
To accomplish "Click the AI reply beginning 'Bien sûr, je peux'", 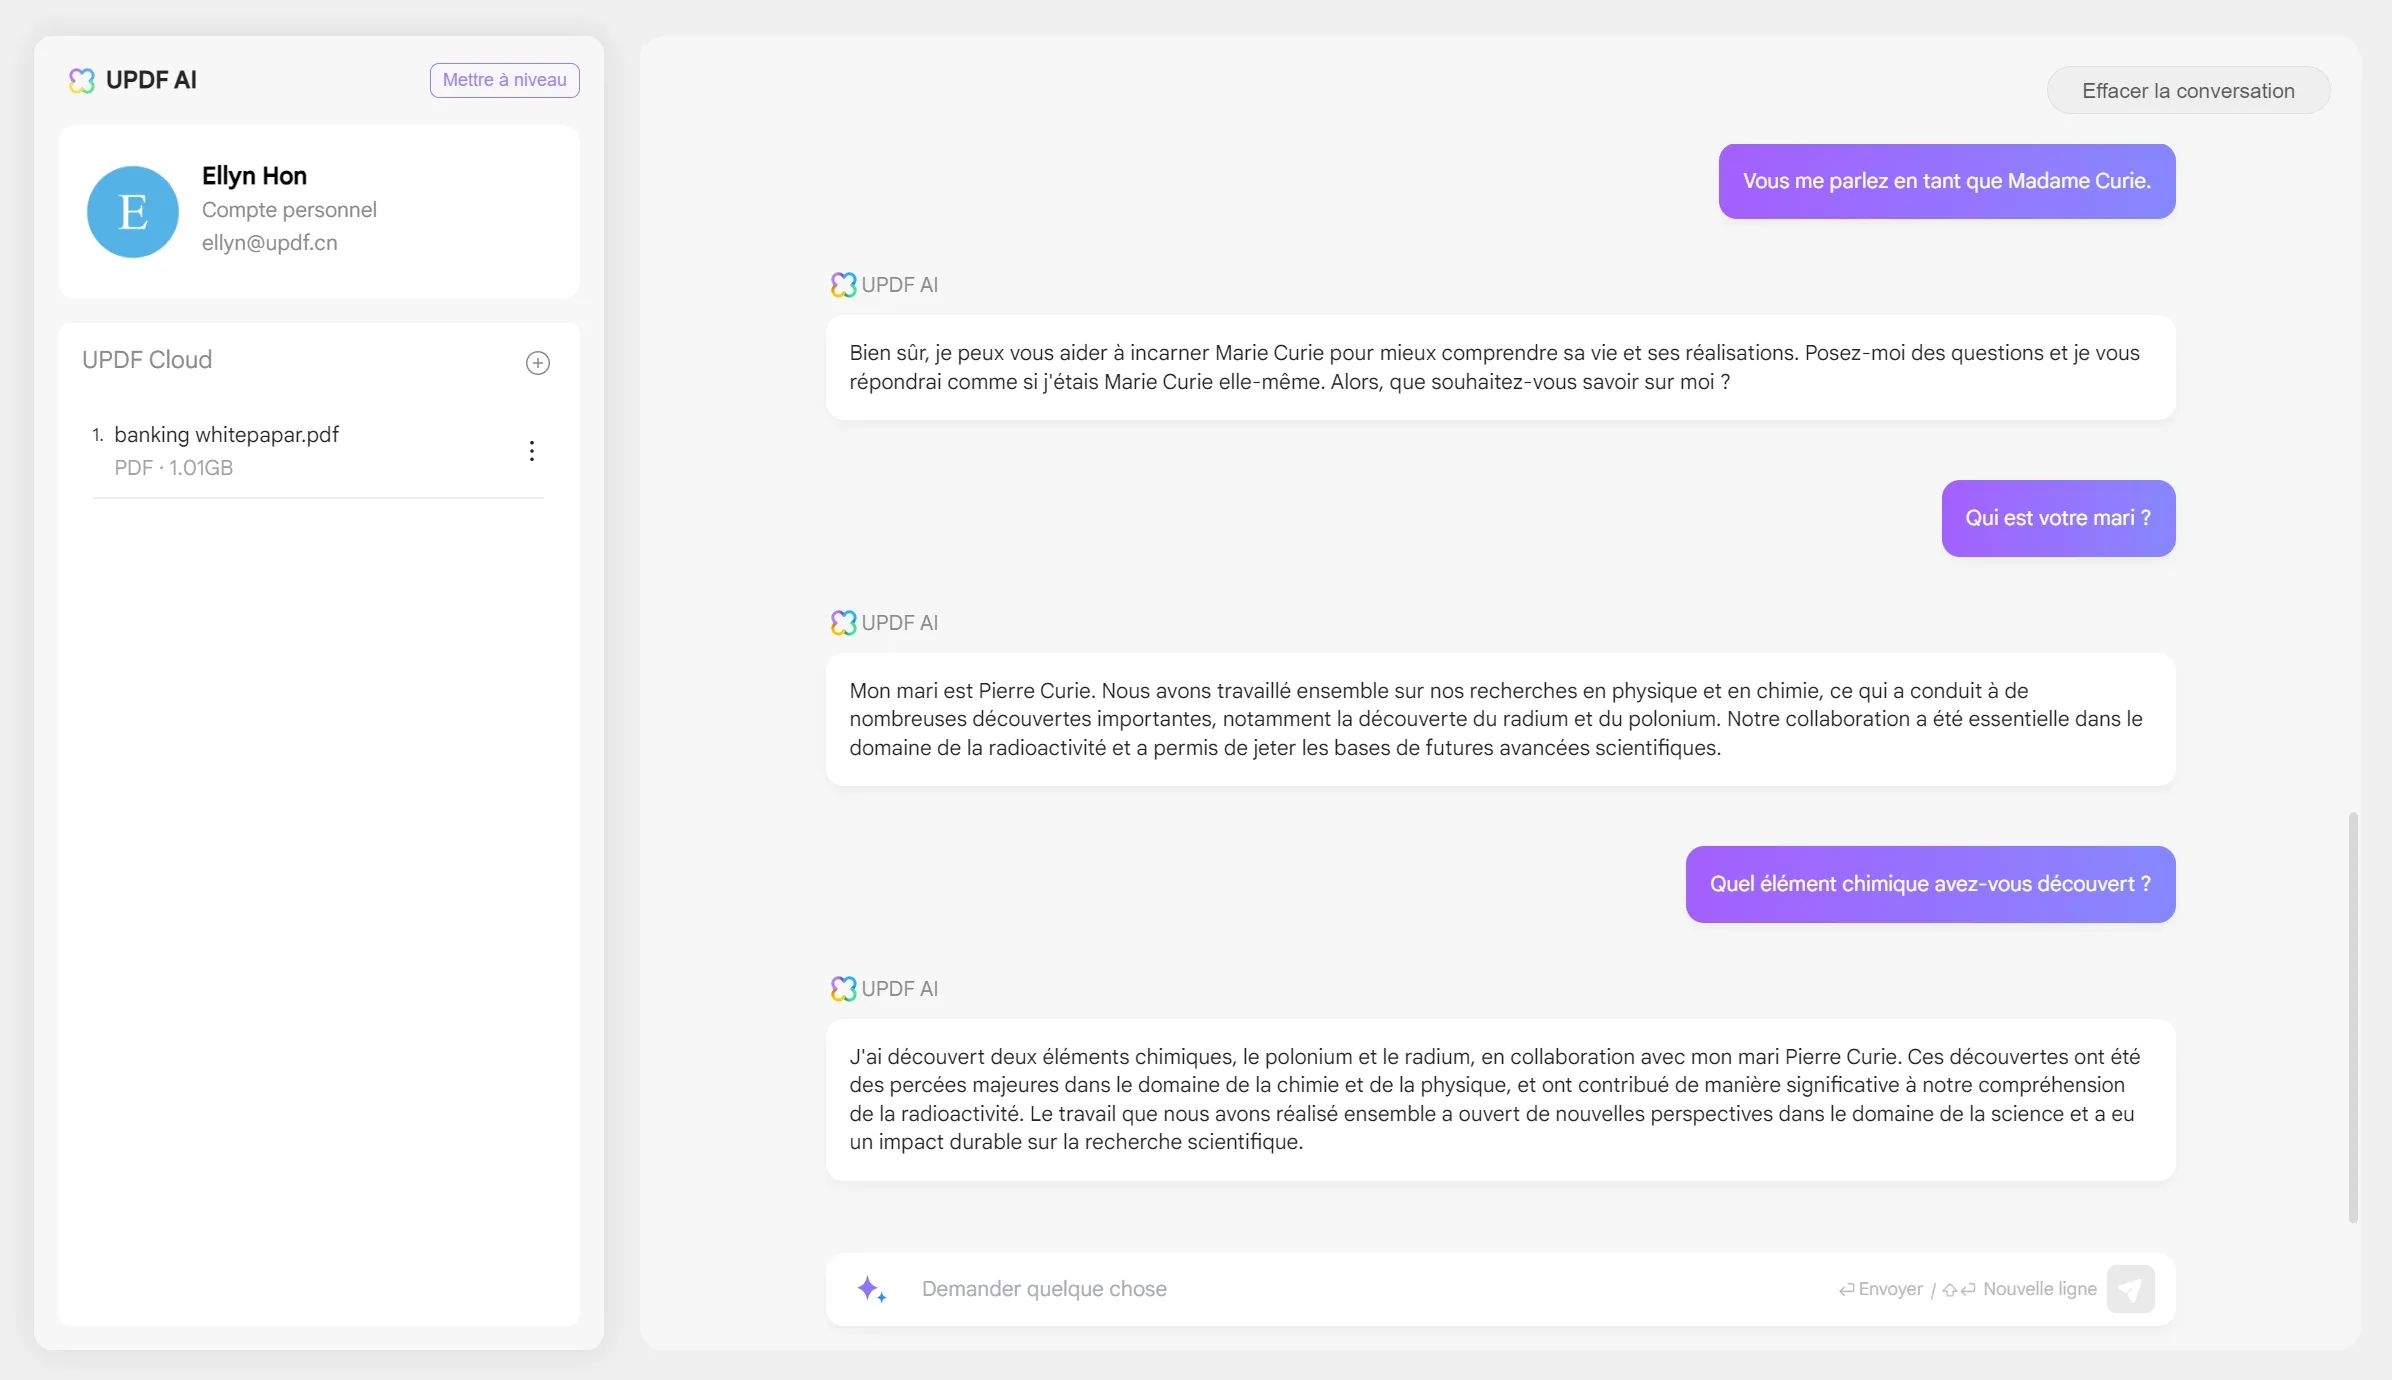I will point(1500,367).
